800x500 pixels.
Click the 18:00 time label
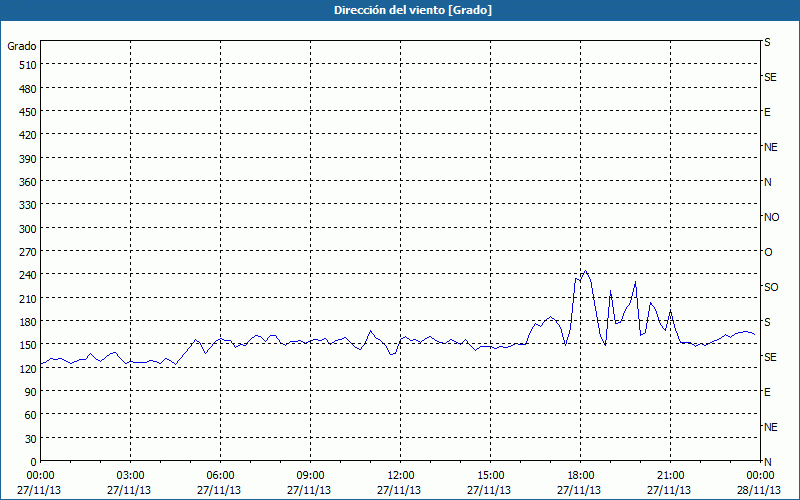(580, 476)
